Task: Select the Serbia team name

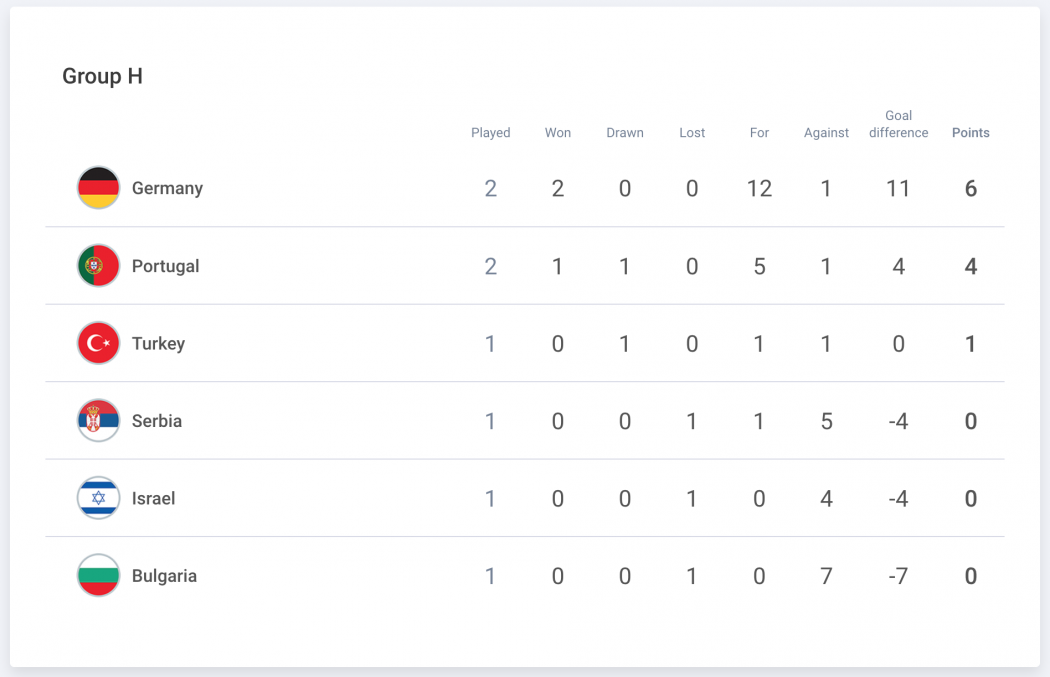Action: (x=157, y=421)
